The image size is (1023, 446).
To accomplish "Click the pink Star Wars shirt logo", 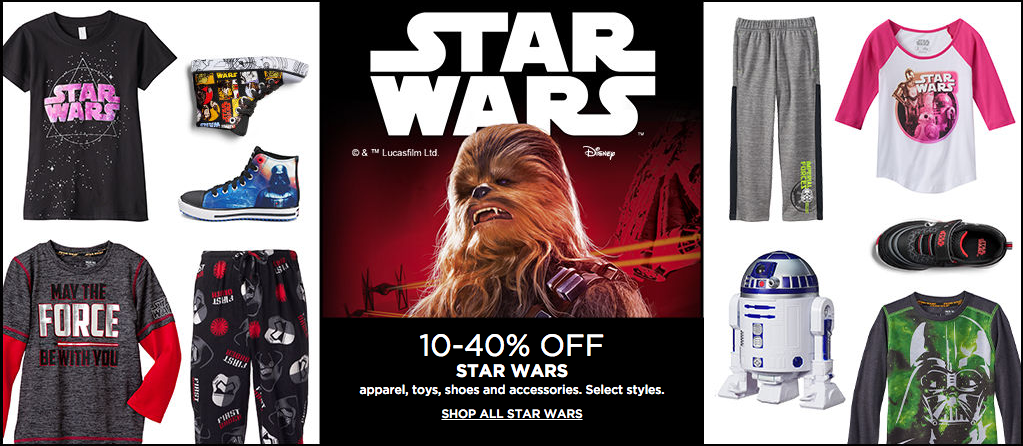I will [x=82, y=102].
